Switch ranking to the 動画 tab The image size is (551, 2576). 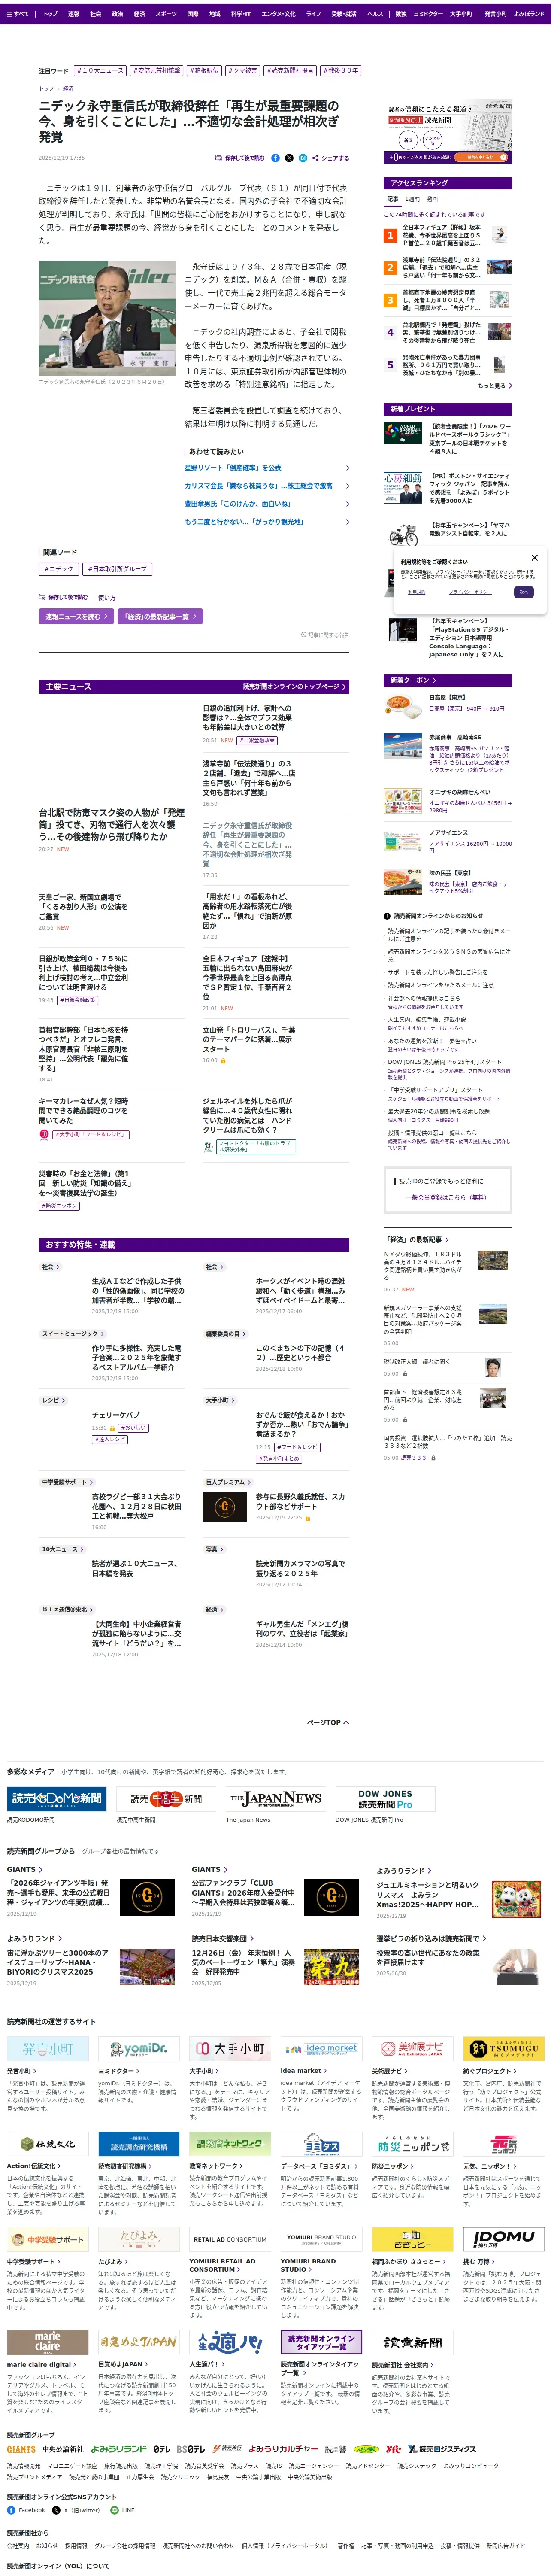tap(432, 199)
